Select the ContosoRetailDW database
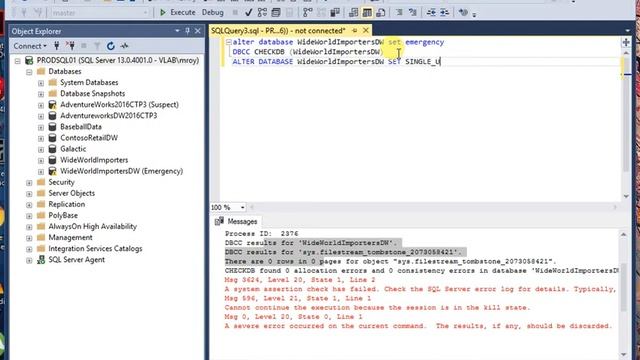The height and width of the screenshot is (360, 640). (x=89, y=138)
